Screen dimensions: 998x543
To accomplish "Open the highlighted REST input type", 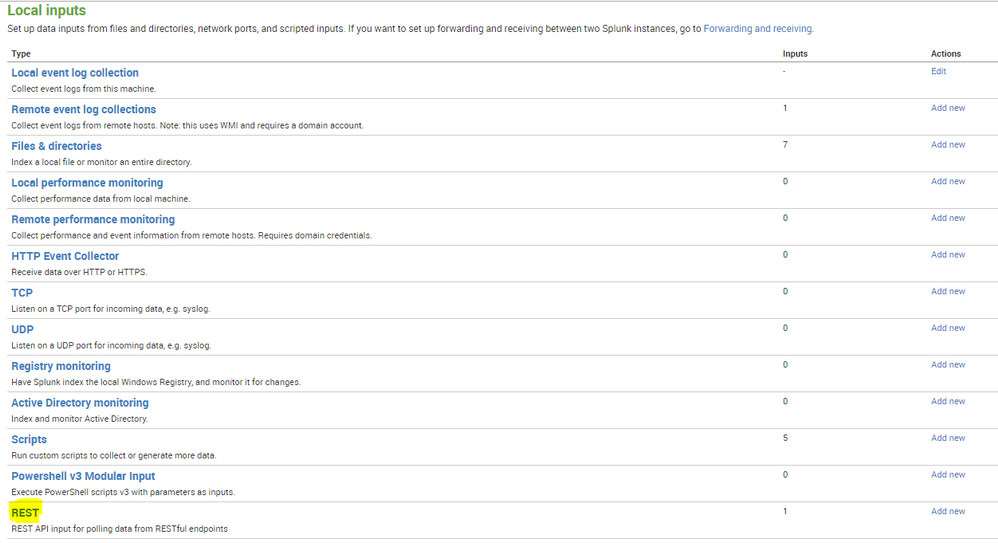I will (25, 513).
